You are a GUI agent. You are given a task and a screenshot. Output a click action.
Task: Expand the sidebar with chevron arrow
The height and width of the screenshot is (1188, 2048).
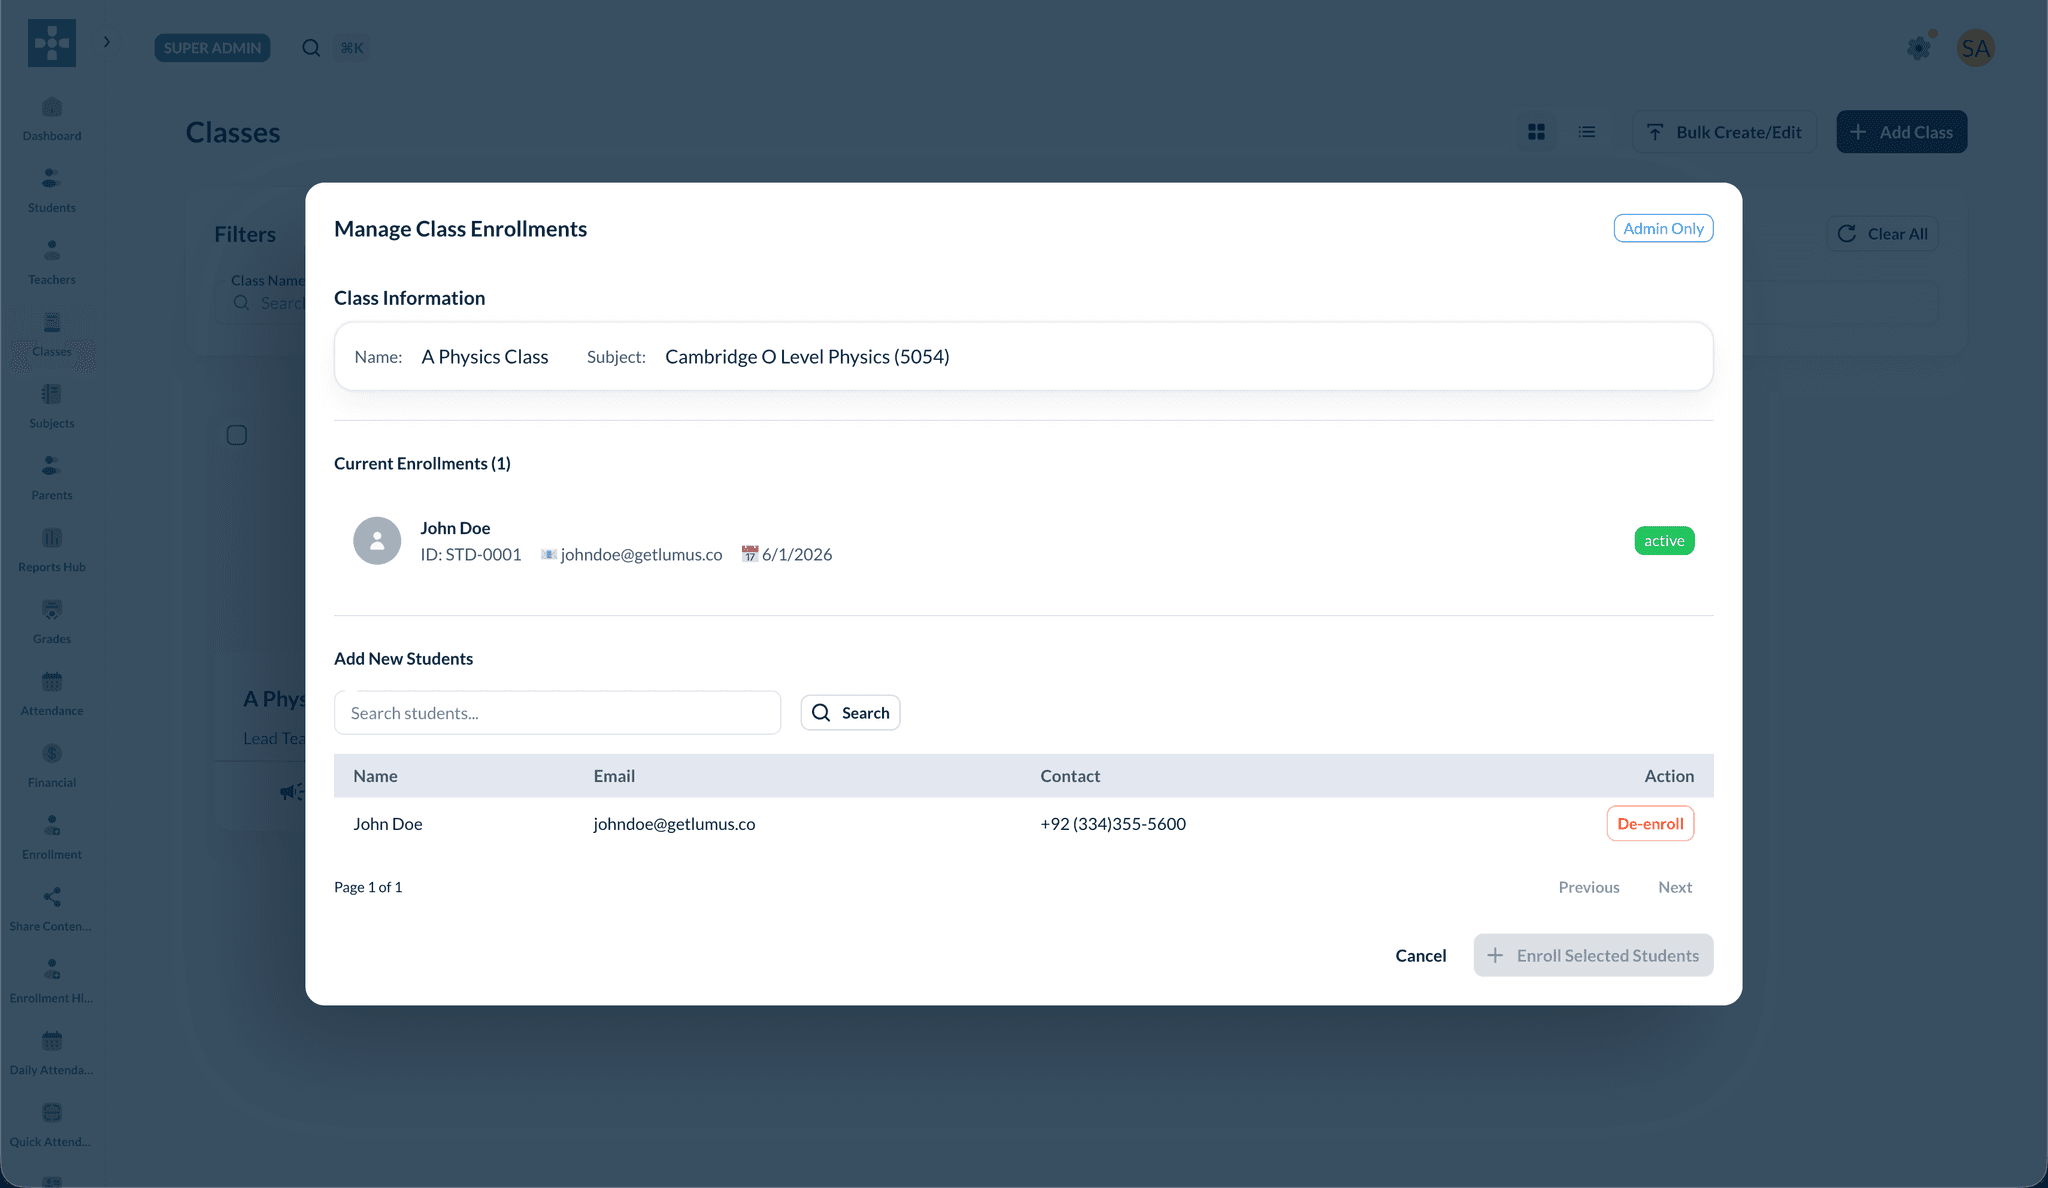pyautogui.click(x=107, y=42)
